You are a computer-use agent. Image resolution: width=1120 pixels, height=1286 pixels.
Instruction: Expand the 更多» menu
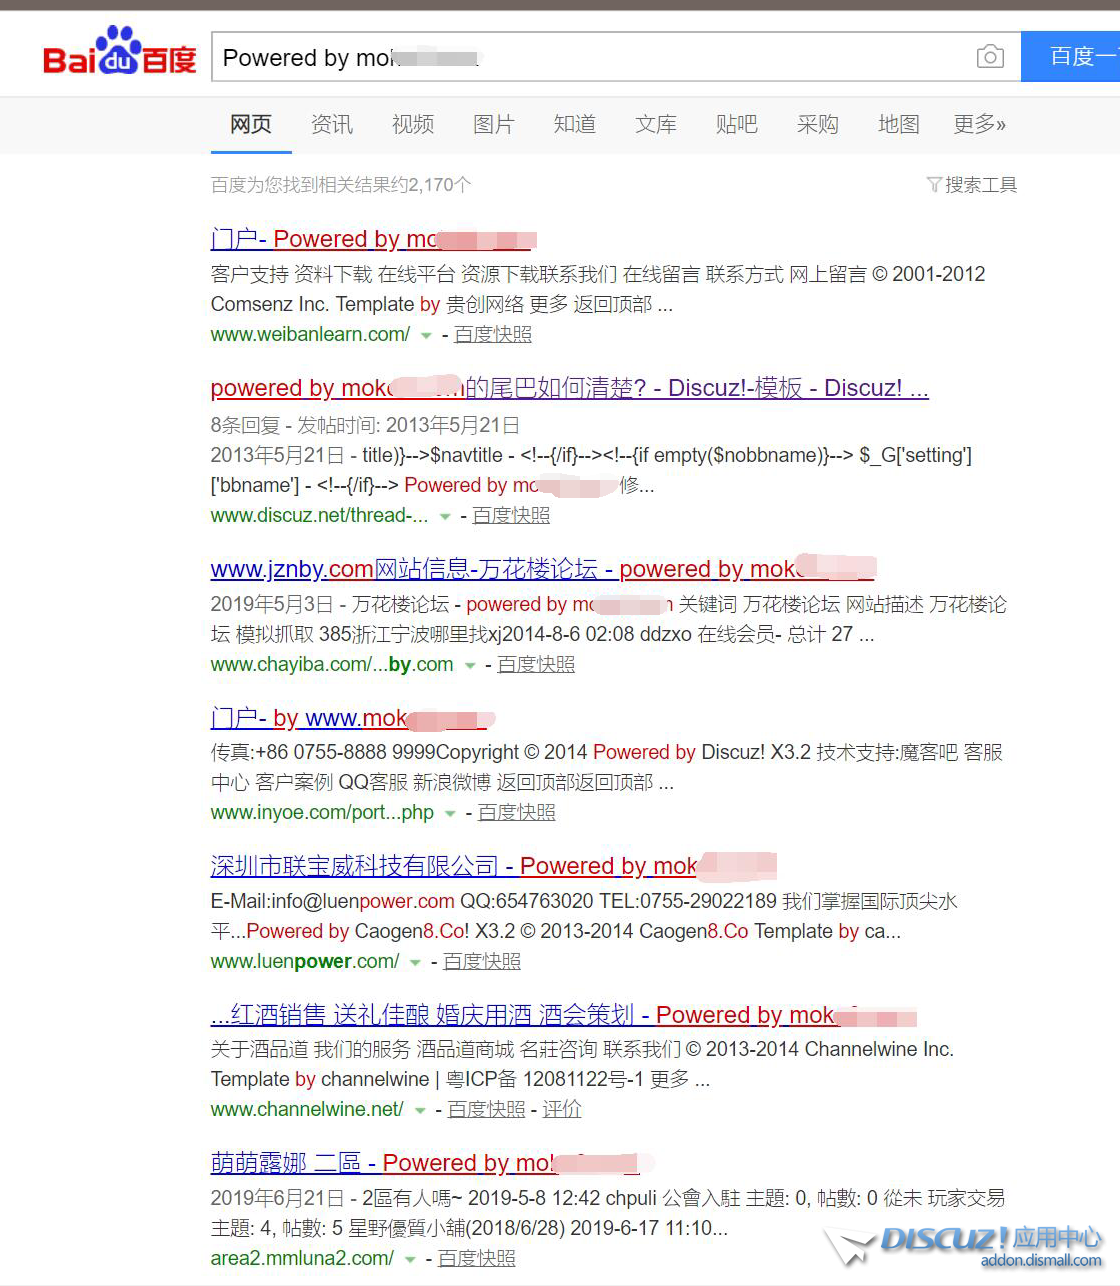[x=979, y=124]
